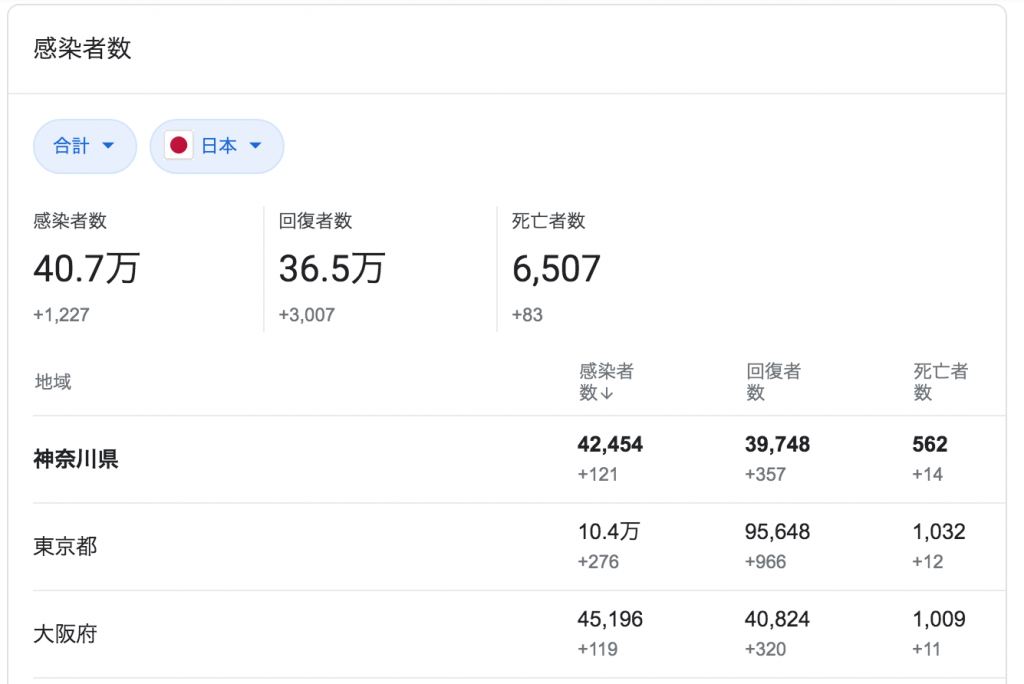
Task: Click the 40.7万 infected total
Action: 86,269
